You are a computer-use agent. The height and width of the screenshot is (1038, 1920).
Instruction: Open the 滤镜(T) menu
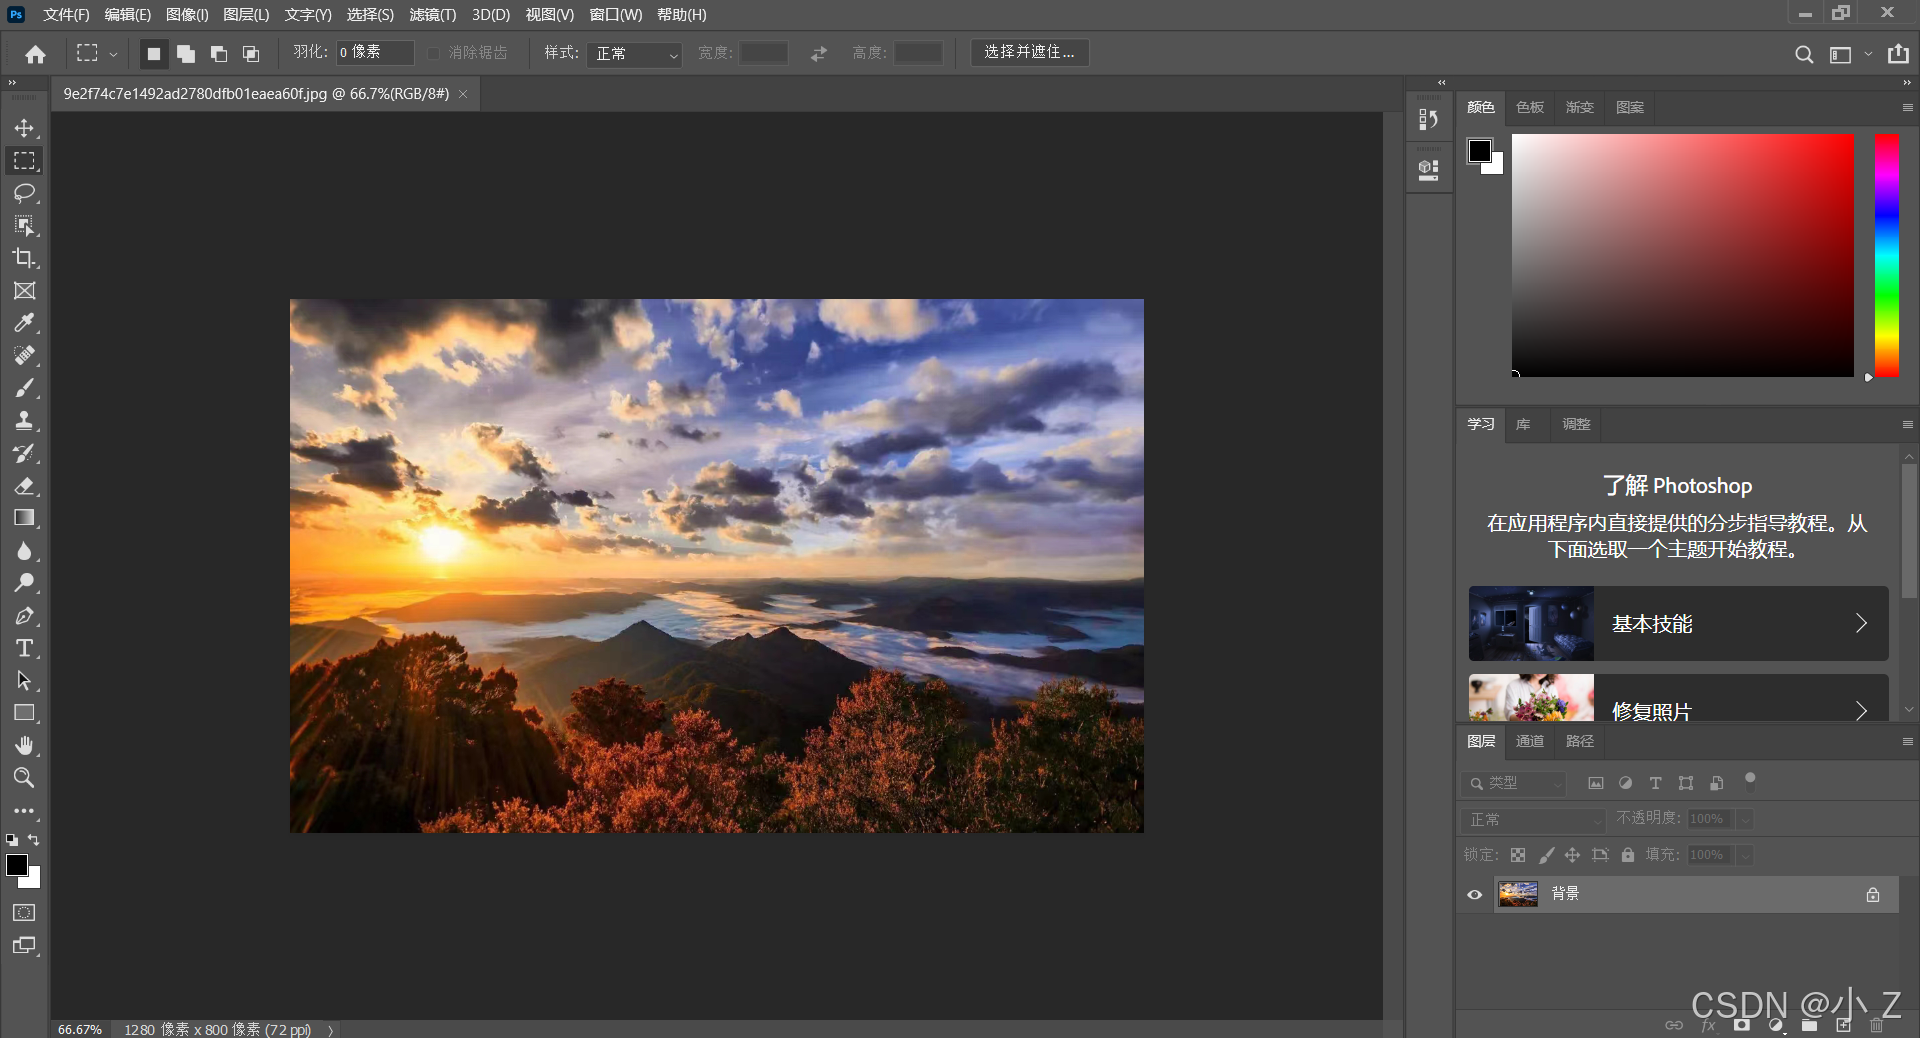(x=432, y=15)
